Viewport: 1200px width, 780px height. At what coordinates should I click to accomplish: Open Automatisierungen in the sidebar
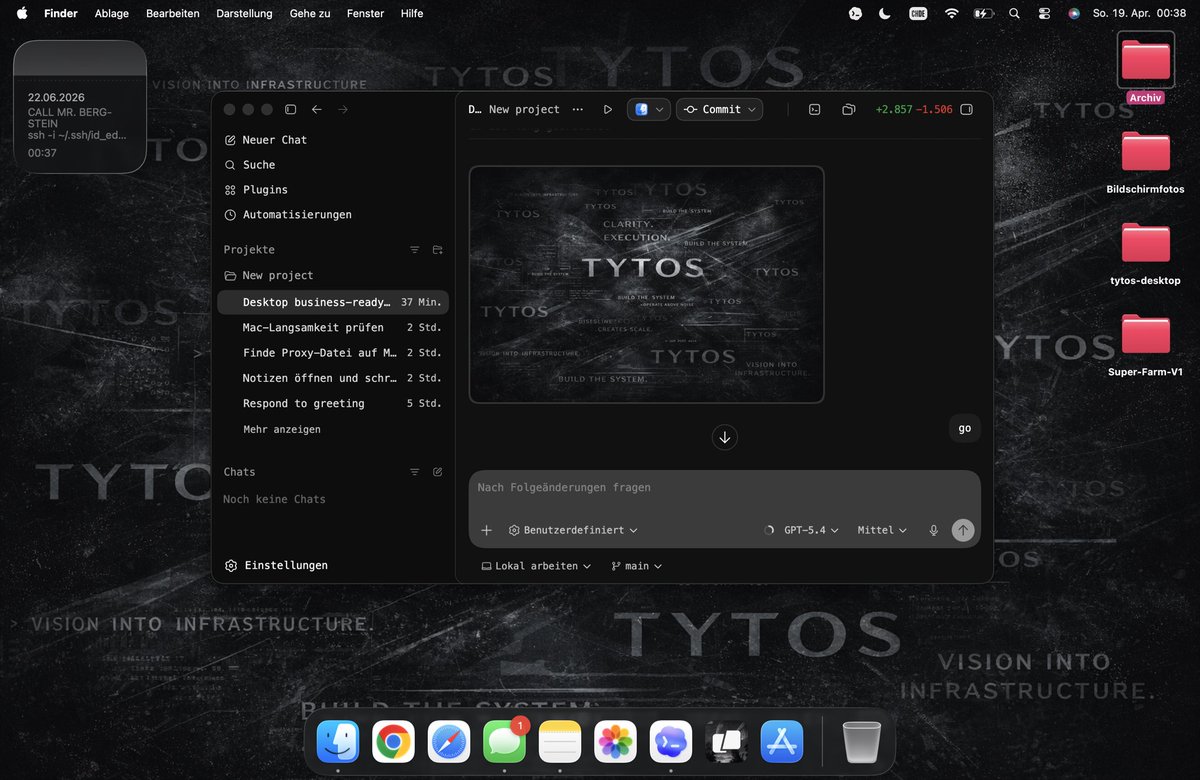pos(287,215)
